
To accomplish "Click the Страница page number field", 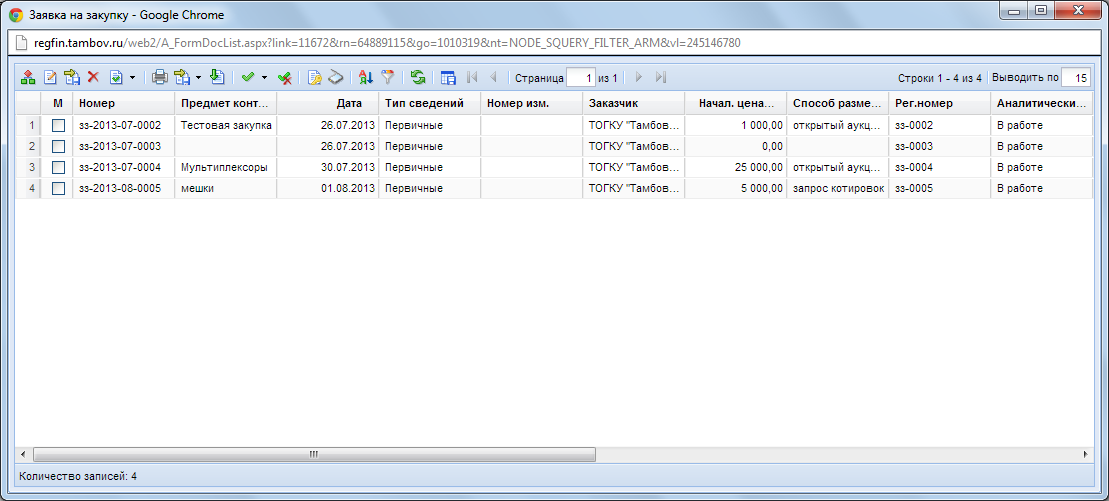I will click(x=581, y=77).
